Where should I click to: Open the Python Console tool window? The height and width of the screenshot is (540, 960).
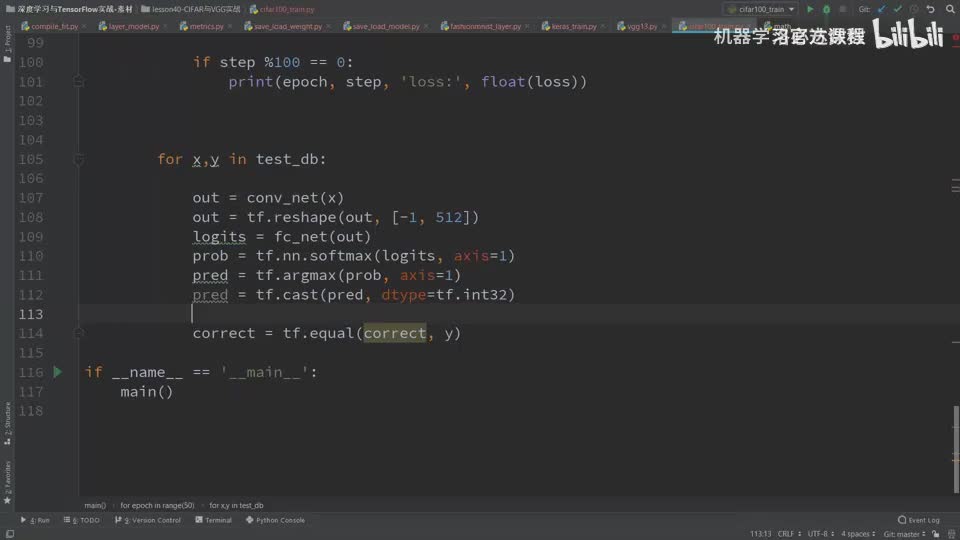point(276,520)
